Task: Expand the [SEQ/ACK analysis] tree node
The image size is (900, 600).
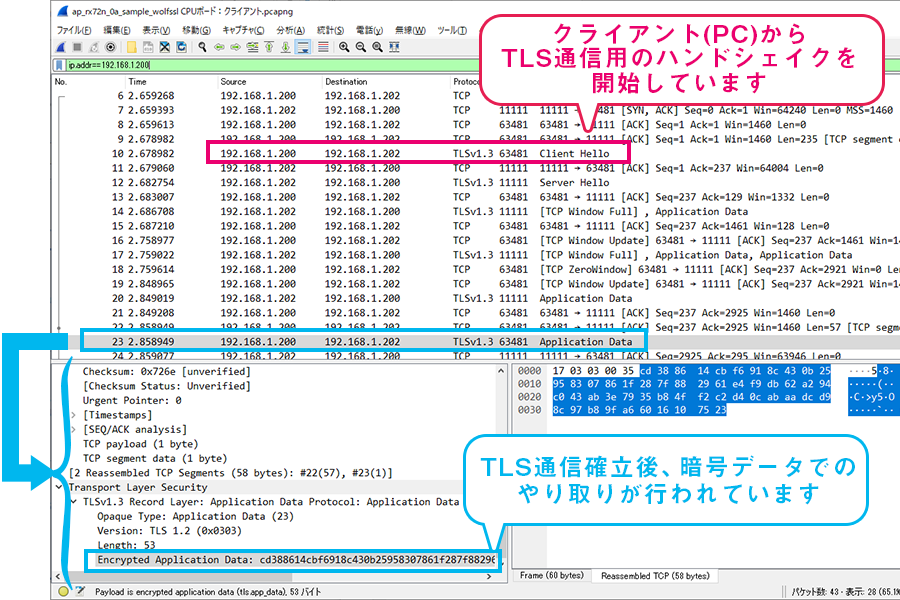Action: pyautogui.click(x=73, y=429)
